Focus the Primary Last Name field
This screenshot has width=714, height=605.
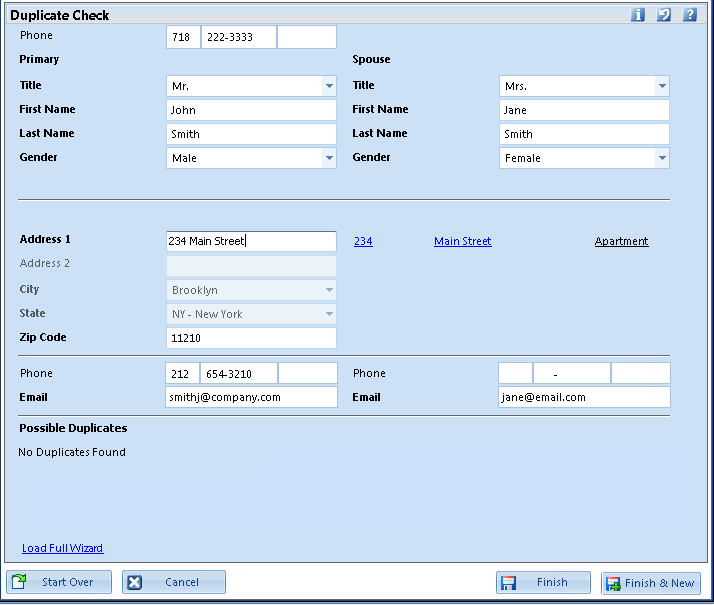point(251,134)
